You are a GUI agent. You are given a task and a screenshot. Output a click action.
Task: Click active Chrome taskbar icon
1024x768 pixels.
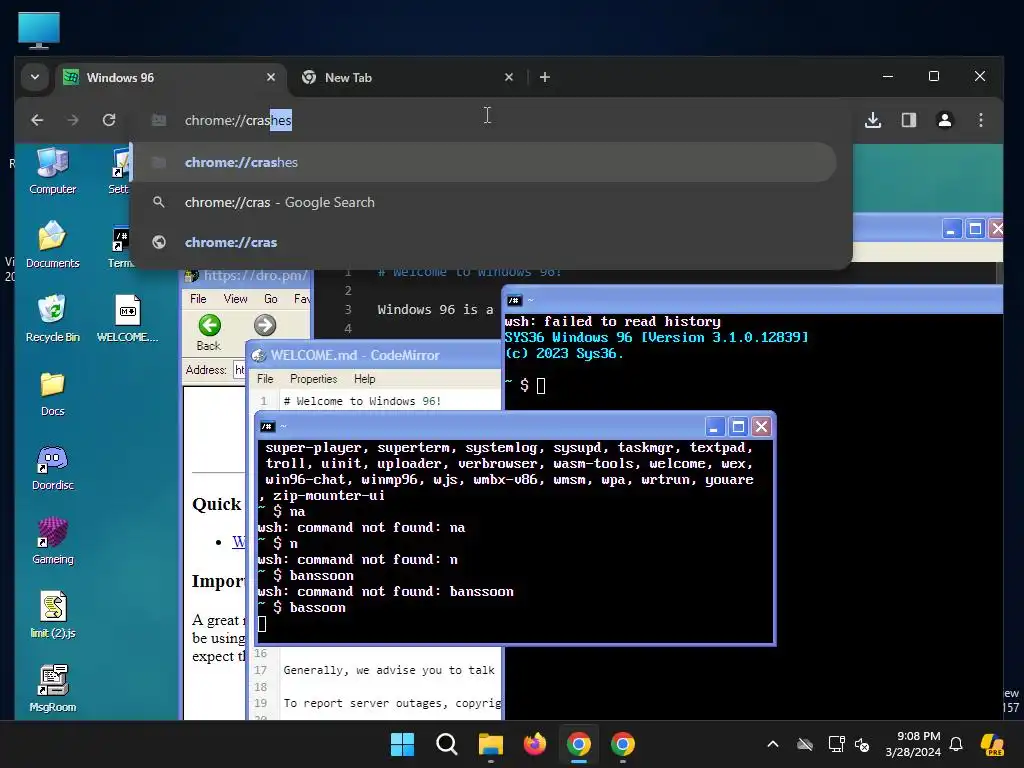tap(579, 744)
